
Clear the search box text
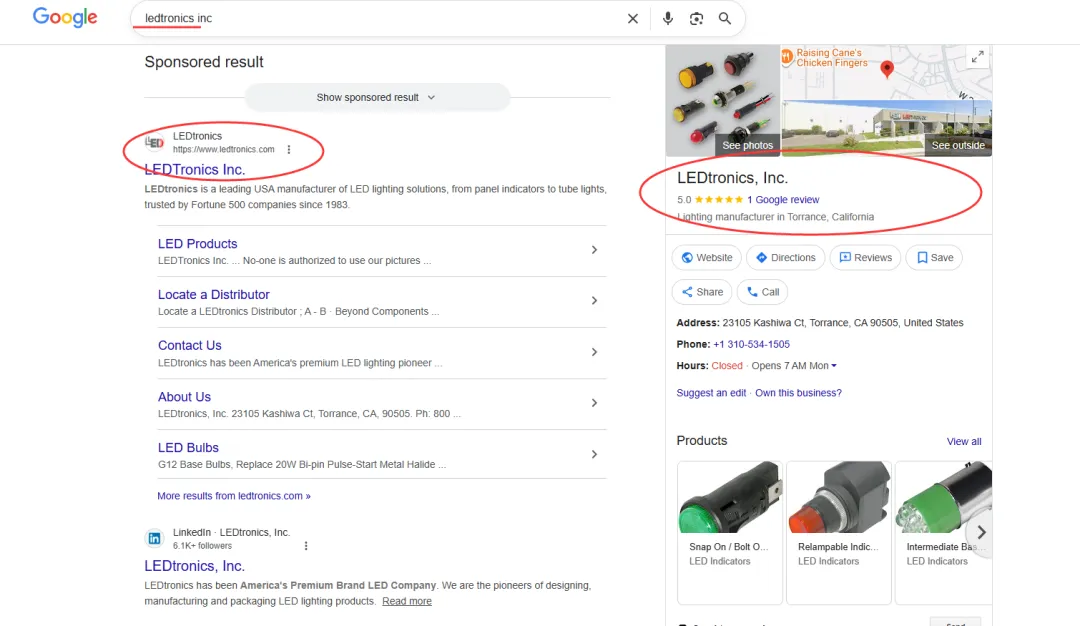point(633,18)
